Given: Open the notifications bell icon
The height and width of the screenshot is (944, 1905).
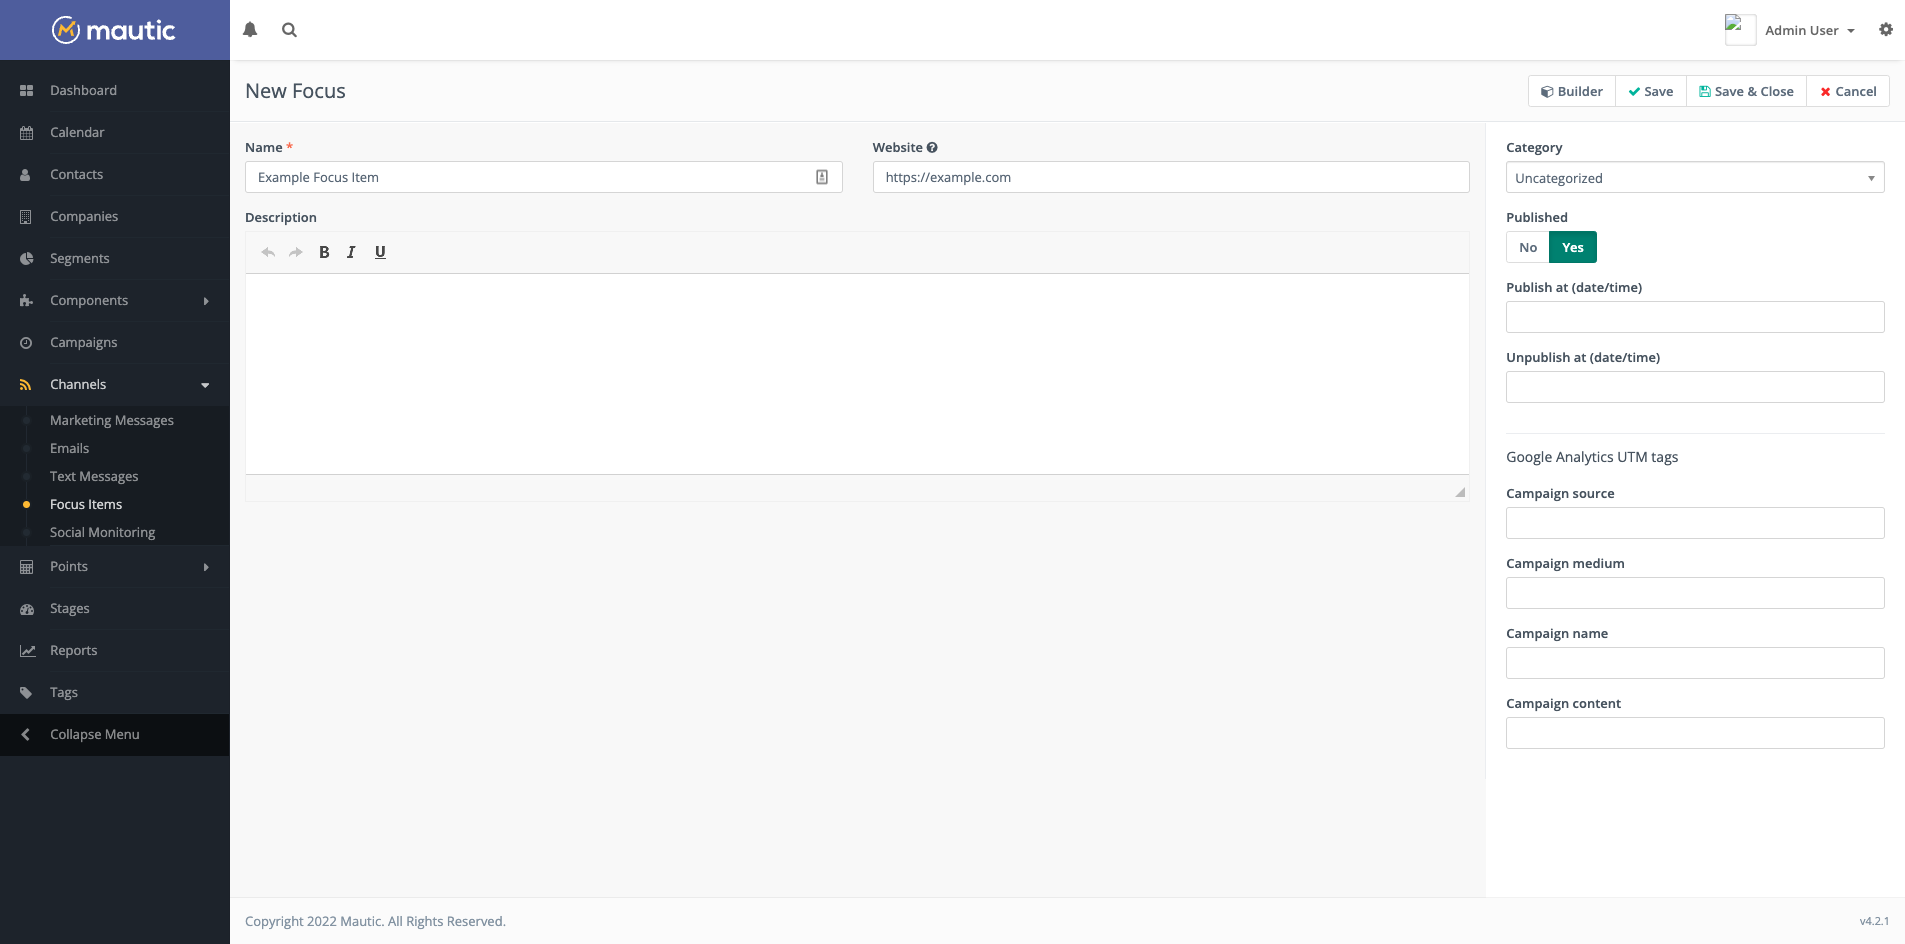Looking at the screenshot, I should click(x=250, y=30).
